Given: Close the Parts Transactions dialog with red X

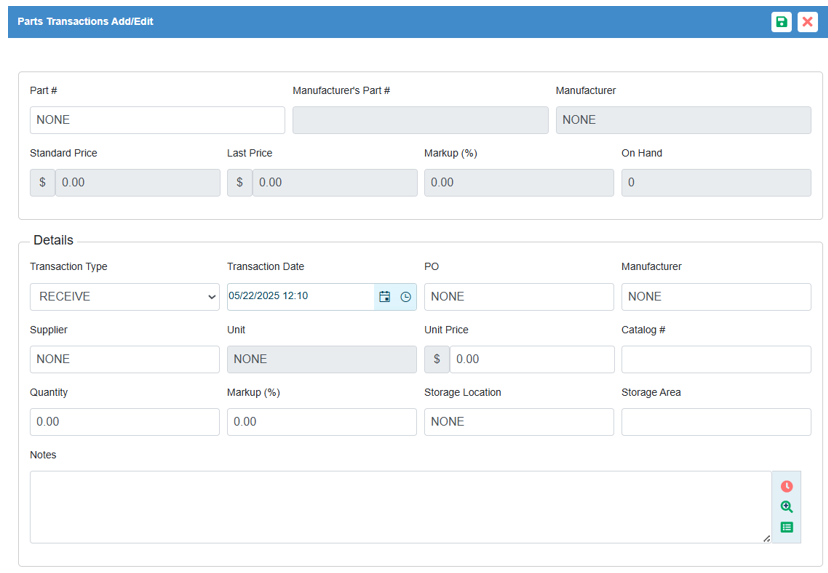Looking at the screenshot, I should pos(807,22).
